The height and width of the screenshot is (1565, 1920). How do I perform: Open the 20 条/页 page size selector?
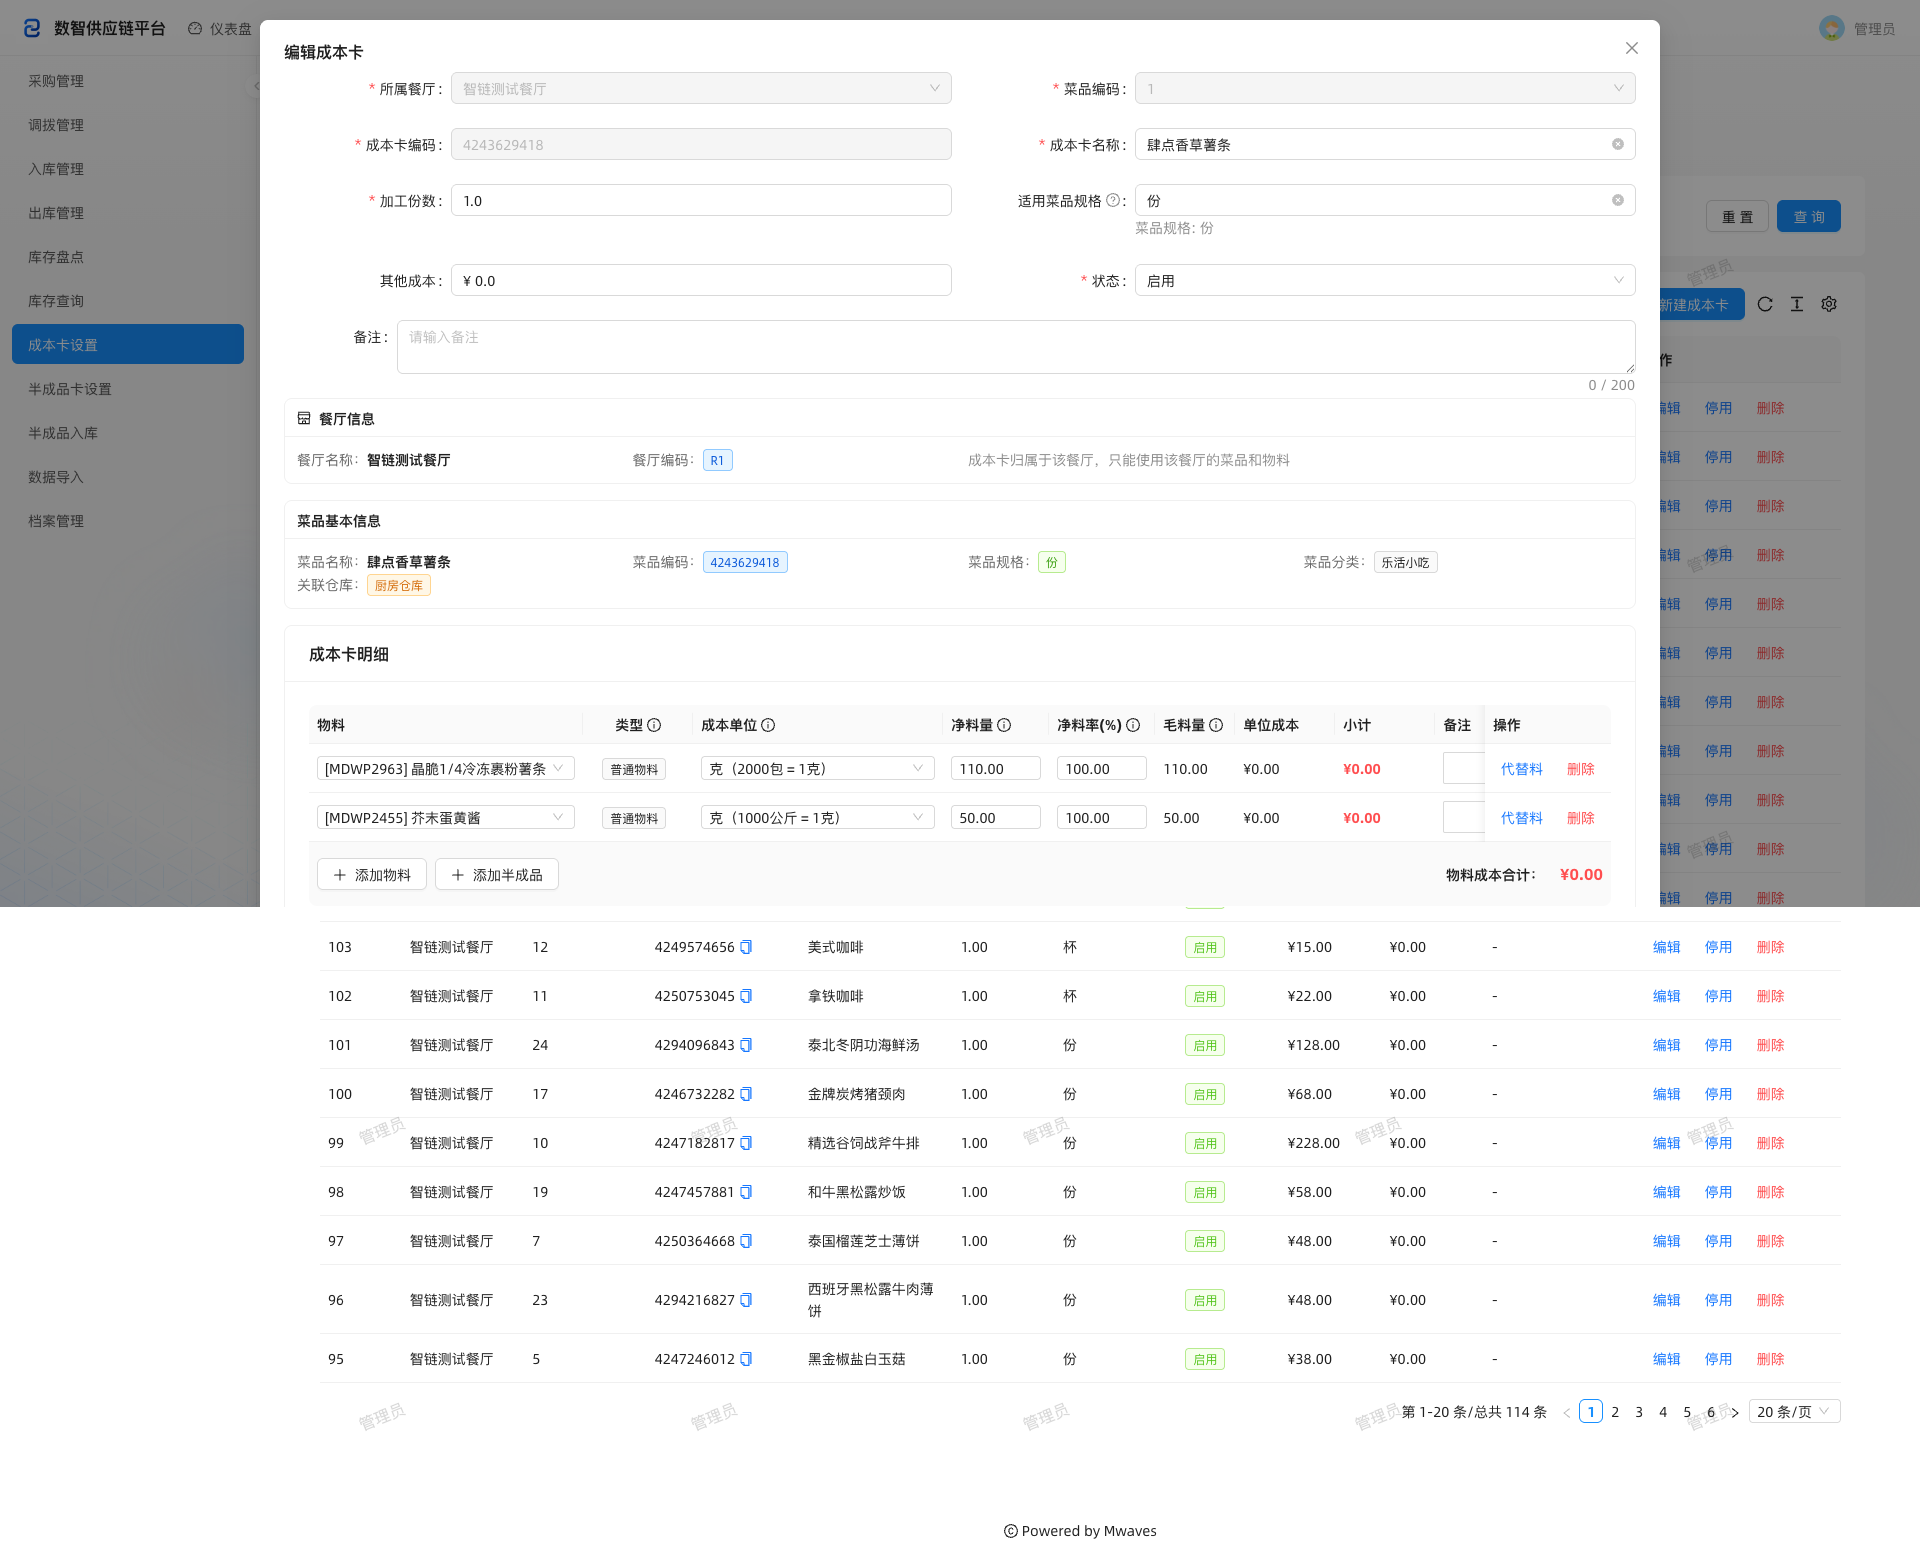(1795, 1411)
